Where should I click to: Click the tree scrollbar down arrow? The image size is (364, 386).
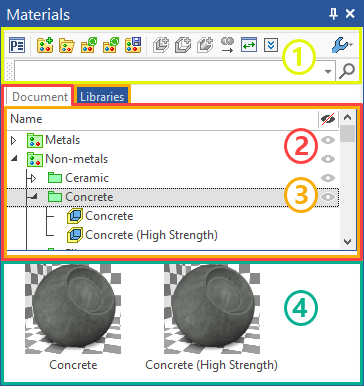point(348,242)
